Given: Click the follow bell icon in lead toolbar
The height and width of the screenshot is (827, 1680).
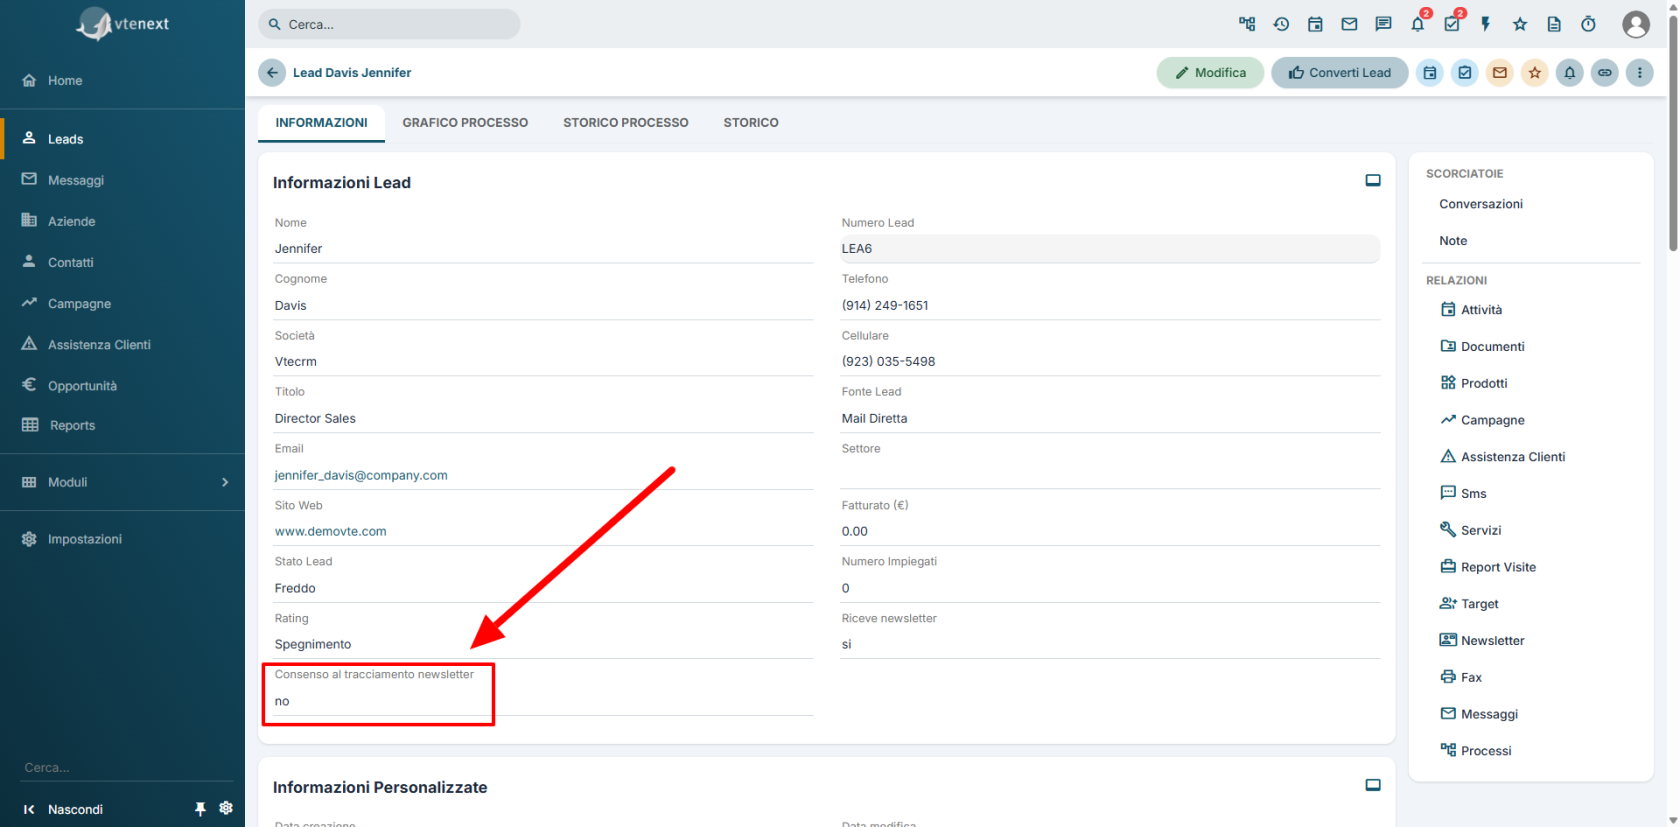Looking at the screenshot, I should pyautogui.click(x=1570, y=73).
